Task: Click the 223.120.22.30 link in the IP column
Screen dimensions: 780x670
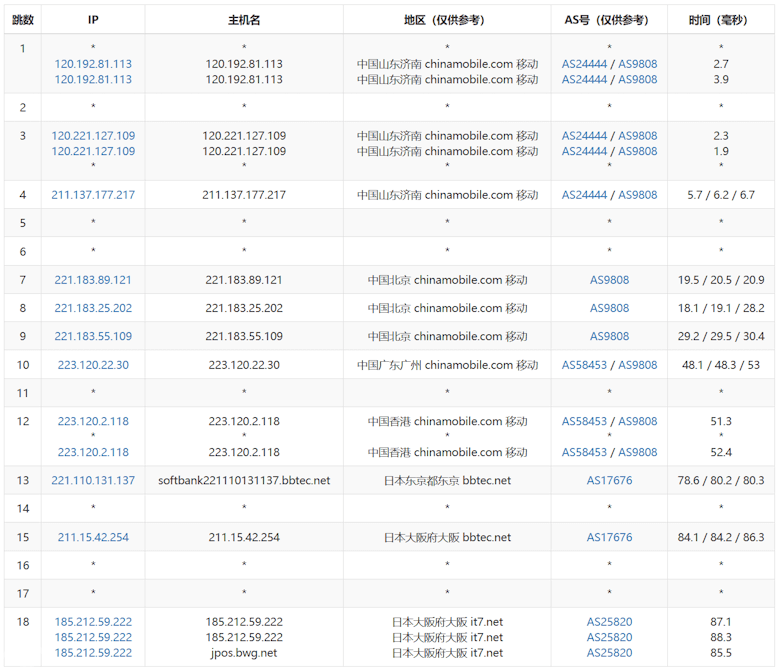Action: point(93,365)
